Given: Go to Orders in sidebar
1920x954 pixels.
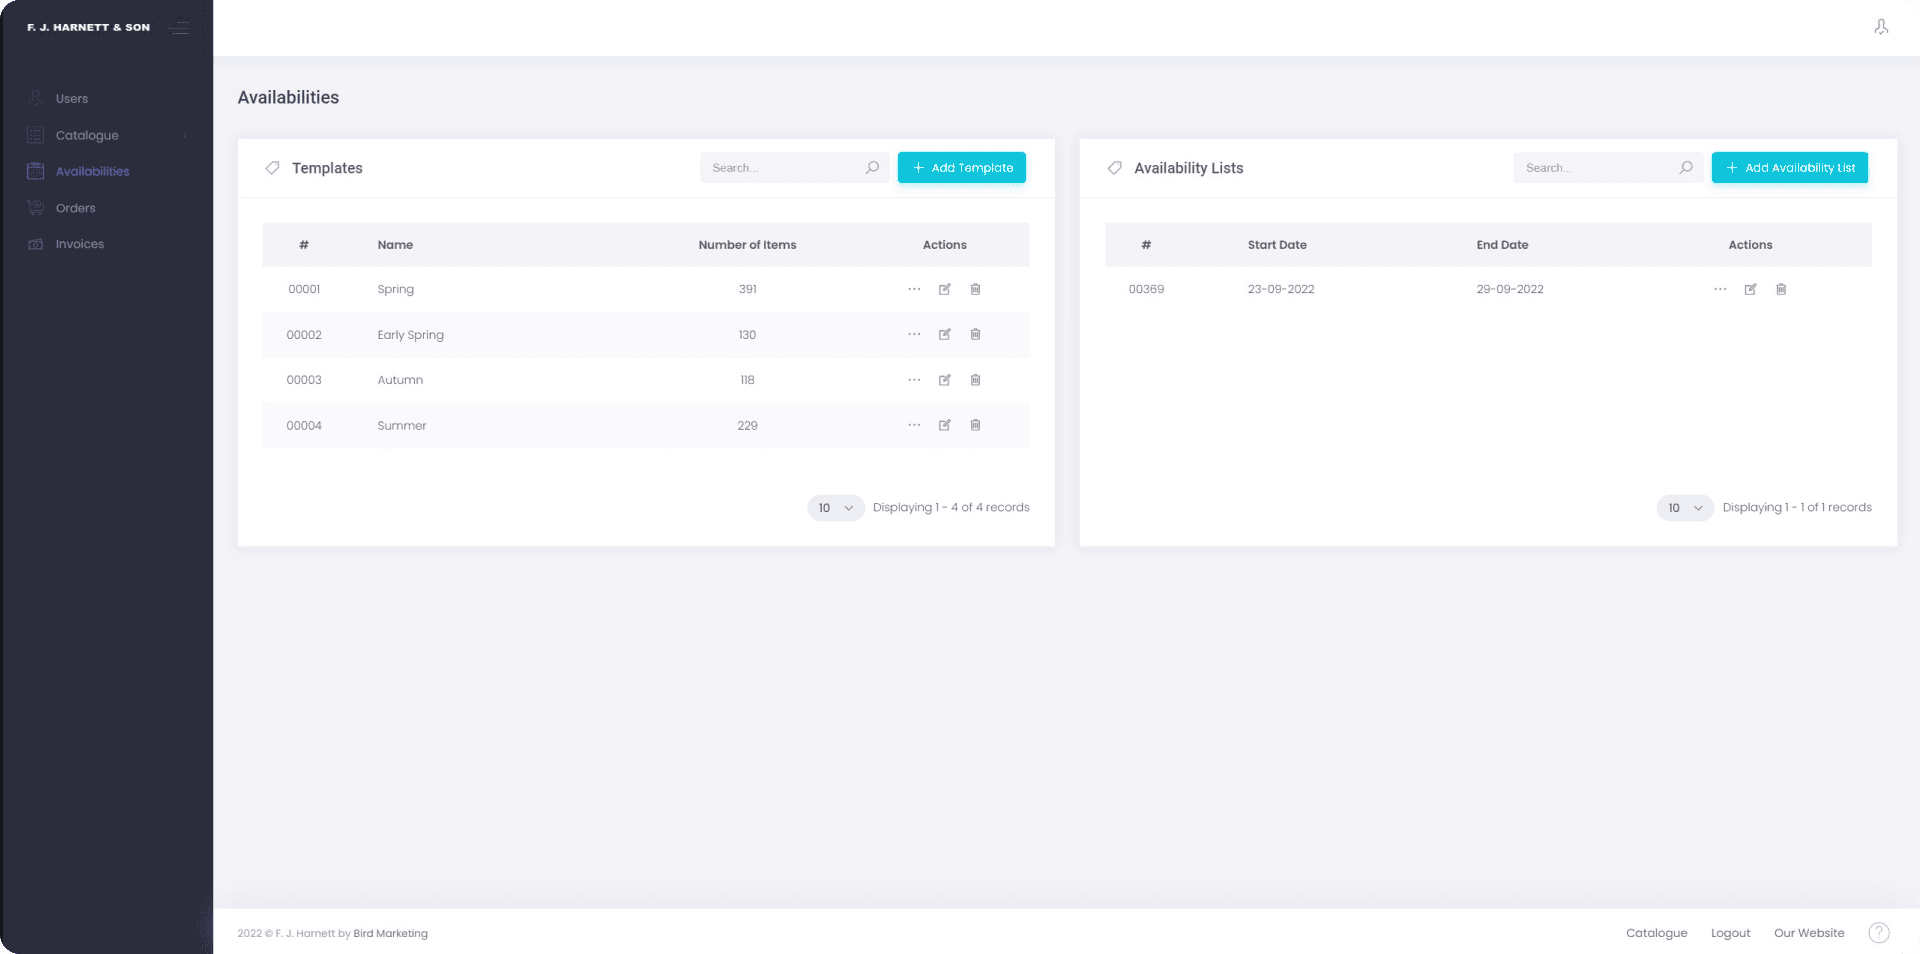Looking at the screenshot, I should pos(76,208).
